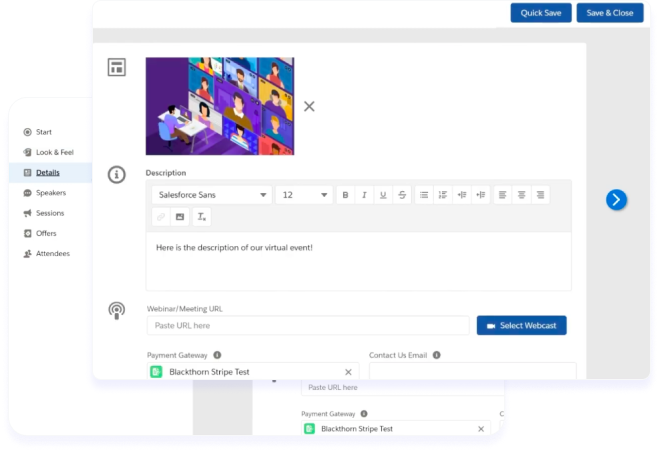Align text left
The width and height of the screenshot is (659, 452).
coord(502,195)
